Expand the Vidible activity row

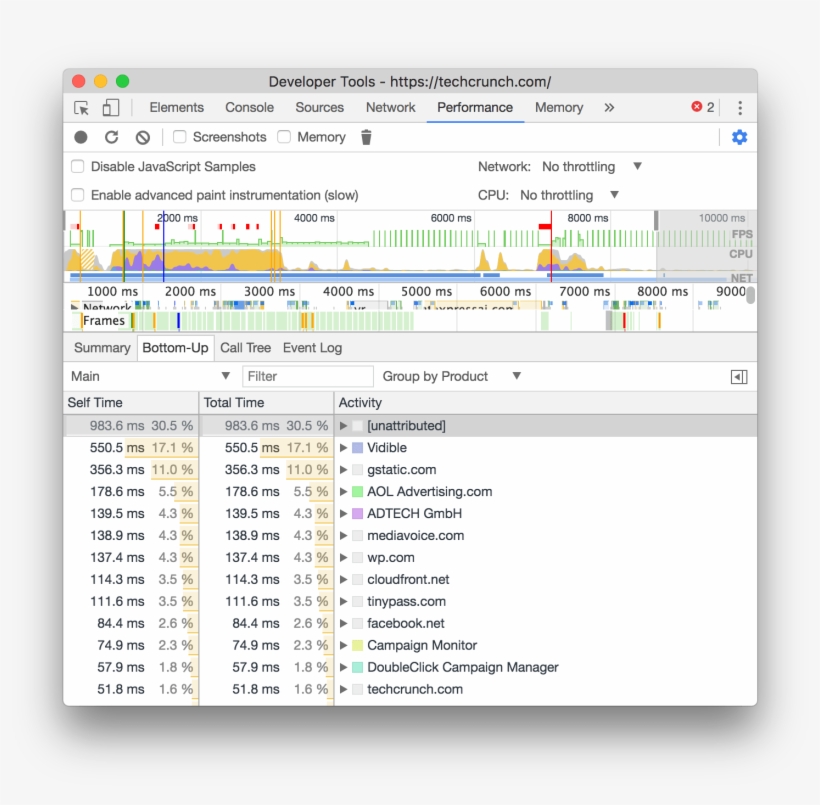[x=342, y=447]
